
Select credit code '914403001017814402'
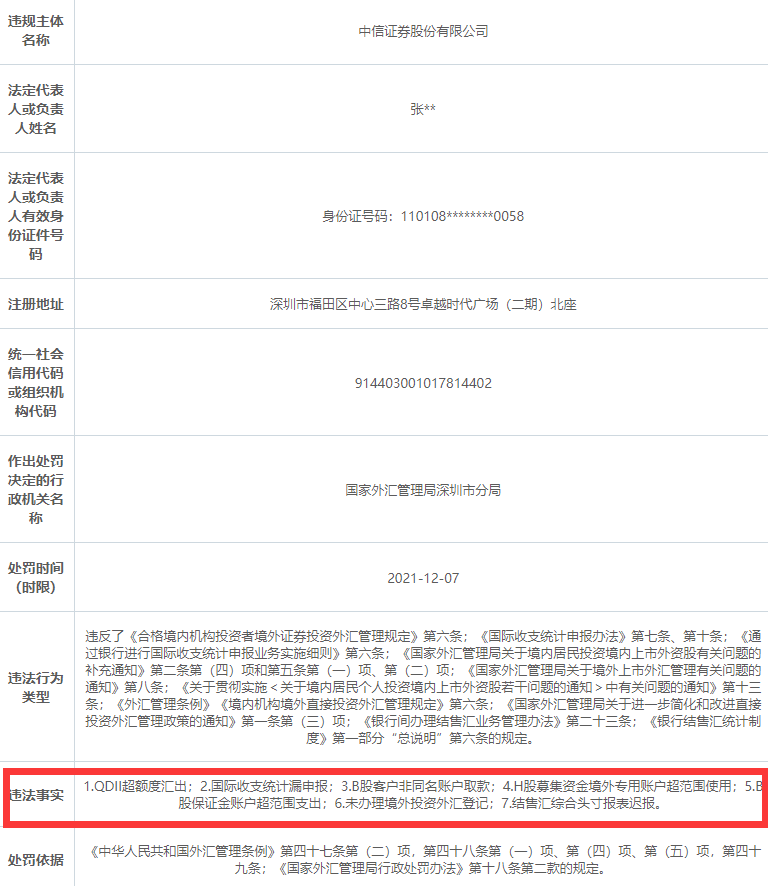423,383
